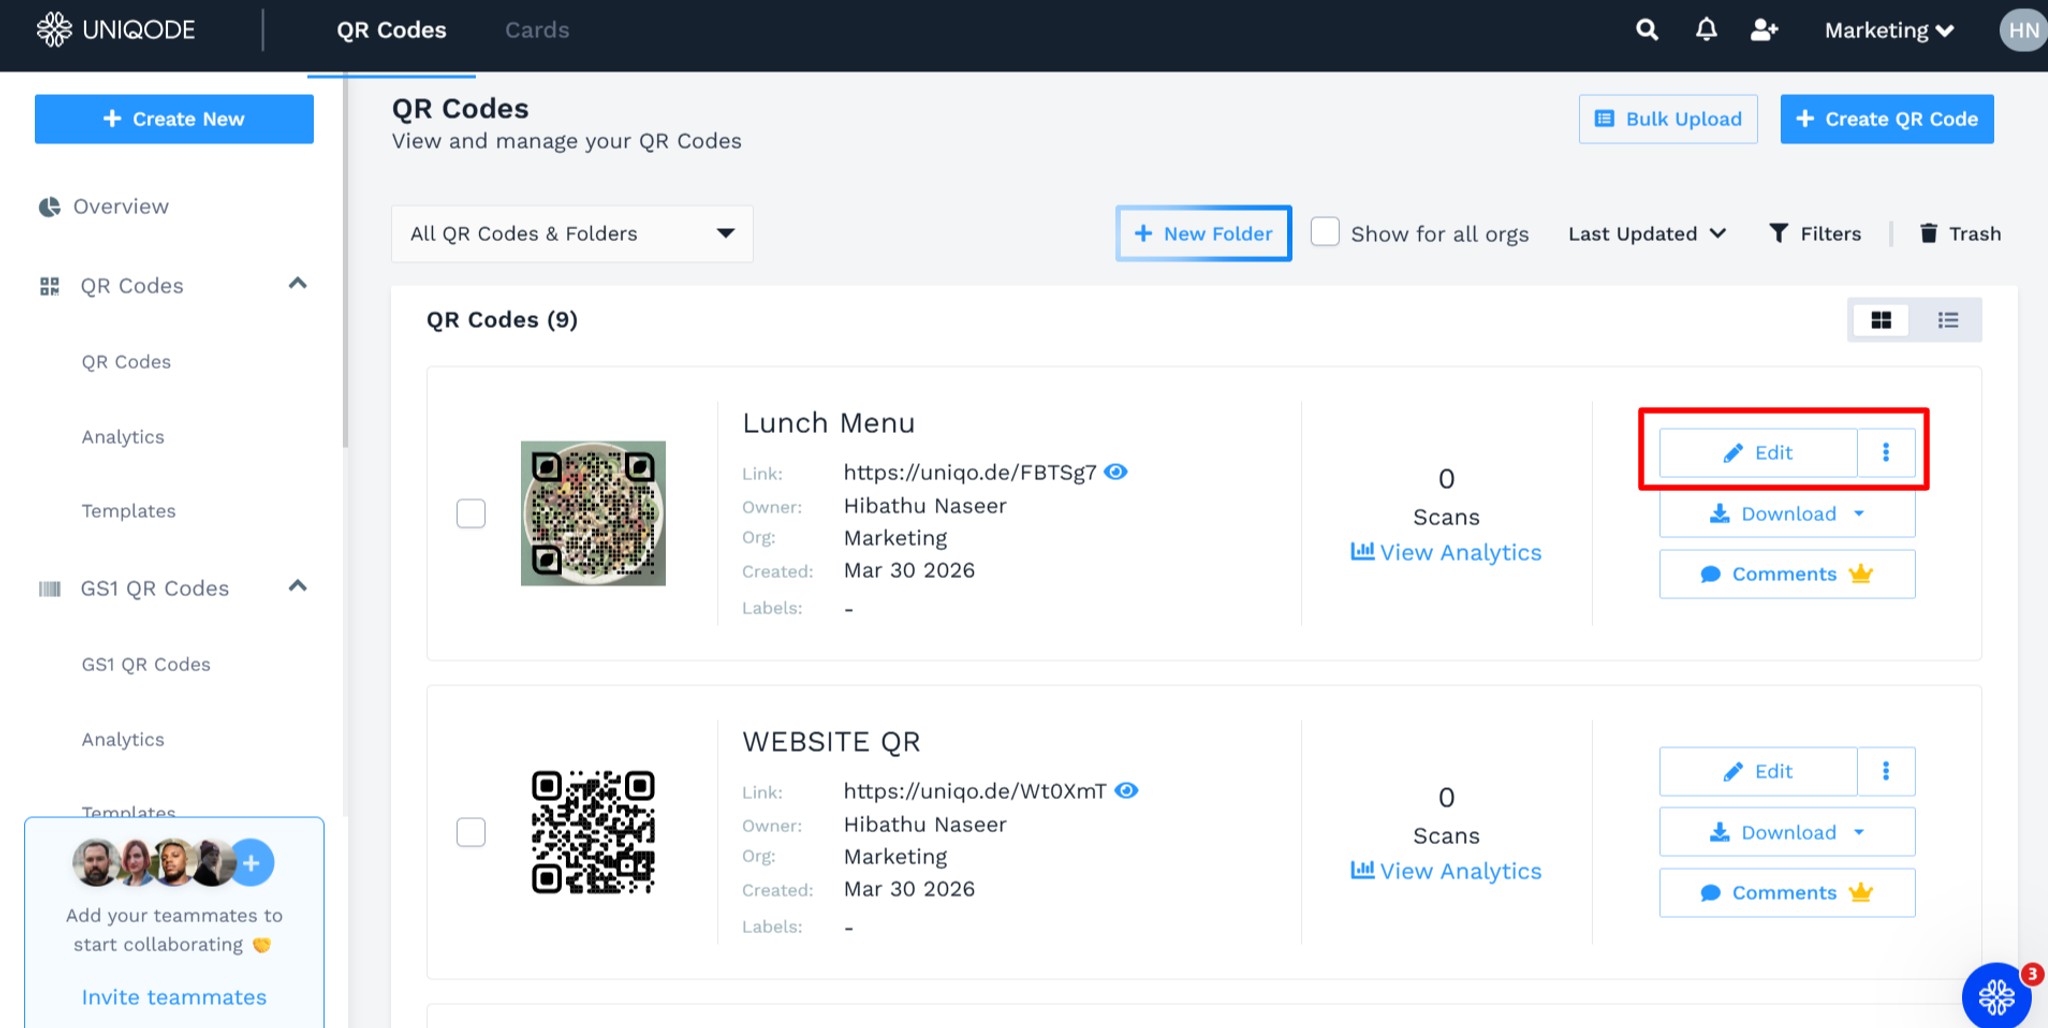Tick the Lunch Menu checkbox

[x=471, y=513]
